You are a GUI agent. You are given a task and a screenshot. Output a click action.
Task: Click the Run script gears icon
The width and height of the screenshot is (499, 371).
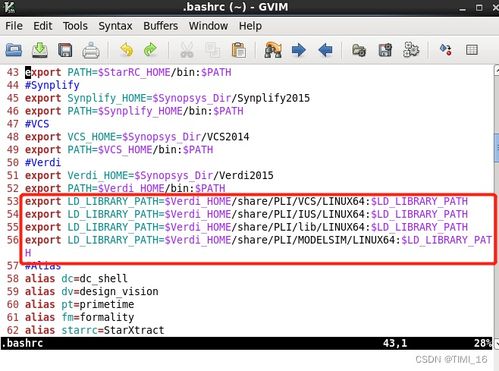coord(411,50)
